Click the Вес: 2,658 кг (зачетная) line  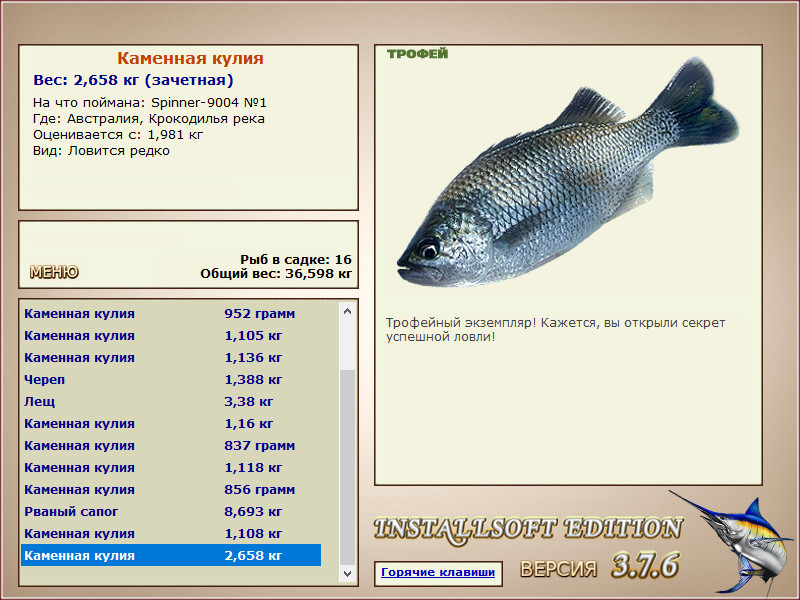(x=133, y=80)
